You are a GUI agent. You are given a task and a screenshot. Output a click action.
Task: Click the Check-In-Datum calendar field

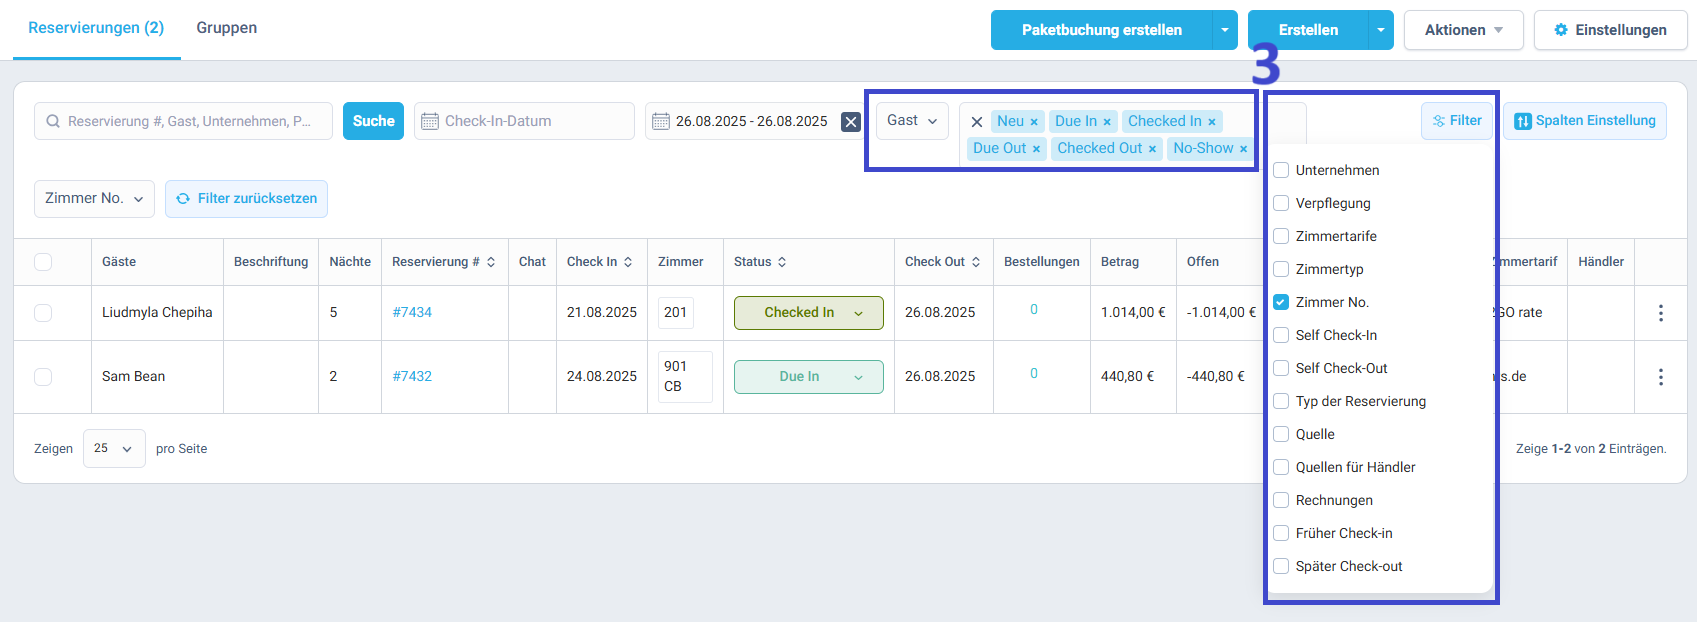524,121
